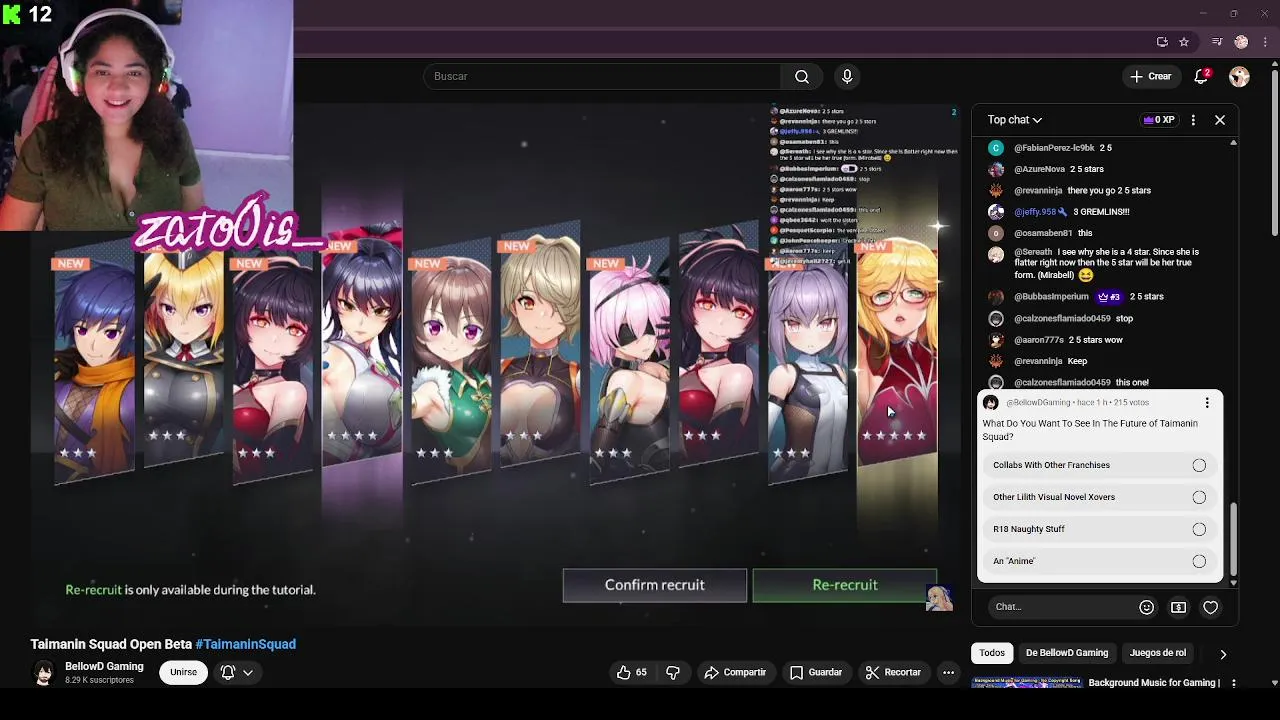Image resolution: width=1280 pixels, height=720 pixels.
Task: Click Guardar to save video
Action: [816, 673]
